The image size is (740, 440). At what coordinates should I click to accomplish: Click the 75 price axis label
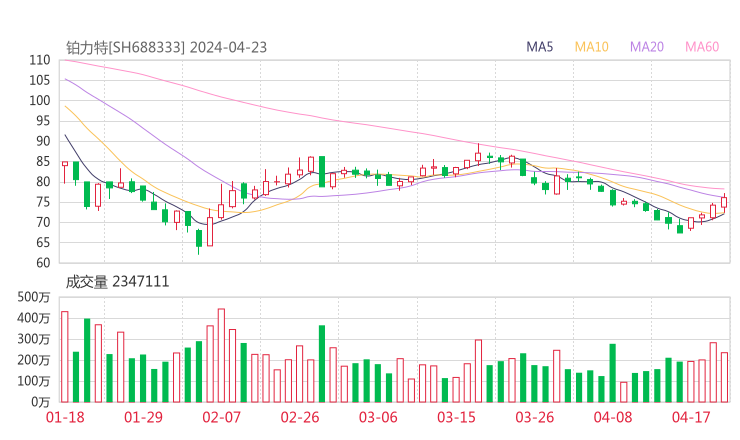[x=43, y=203]
